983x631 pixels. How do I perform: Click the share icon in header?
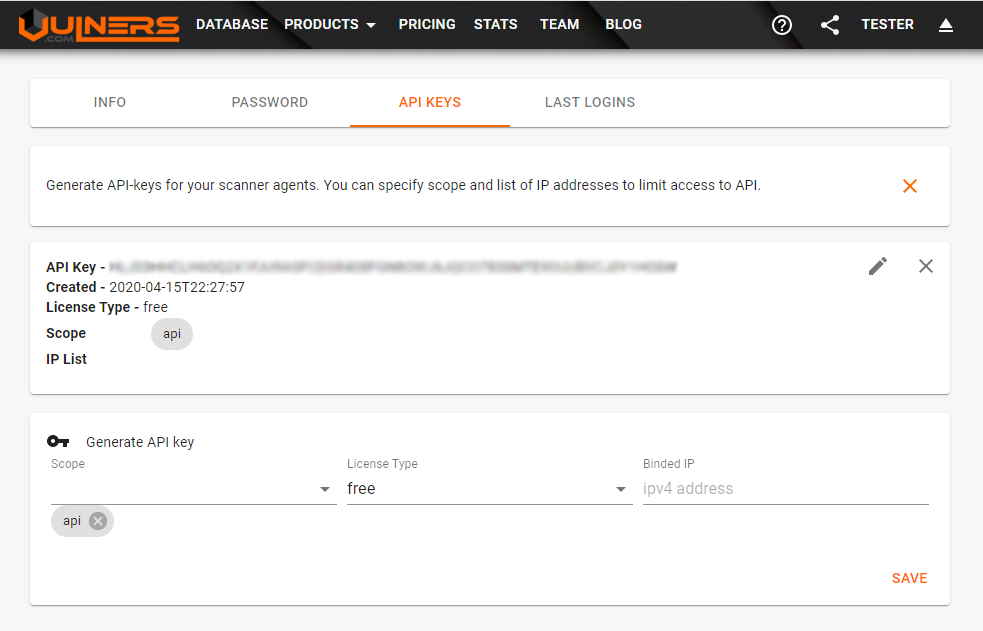[830, 25]
